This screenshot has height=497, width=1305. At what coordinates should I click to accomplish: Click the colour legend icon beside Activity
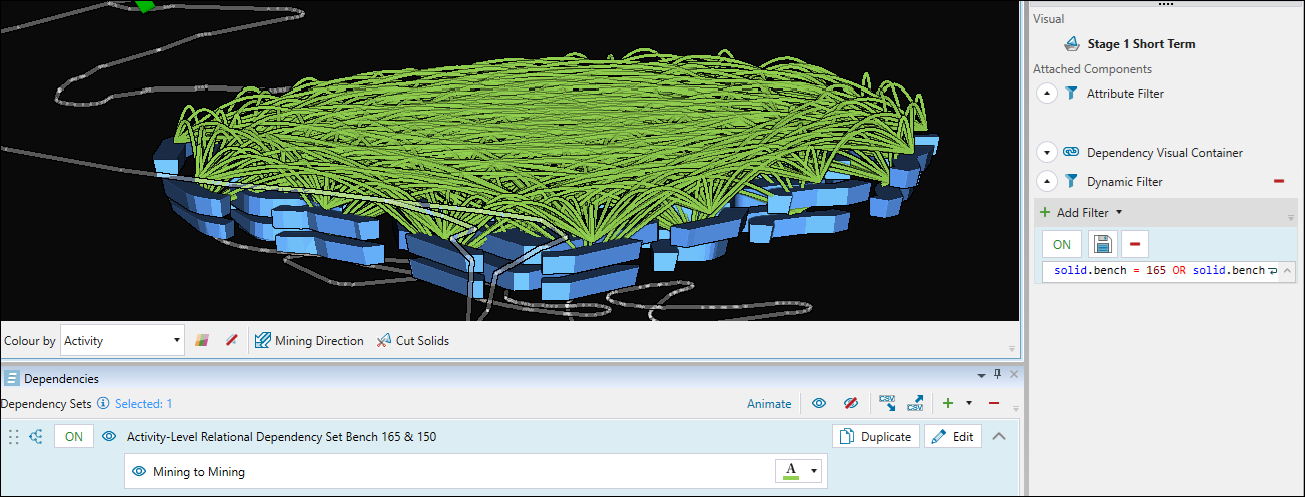[x=203, y=340]
